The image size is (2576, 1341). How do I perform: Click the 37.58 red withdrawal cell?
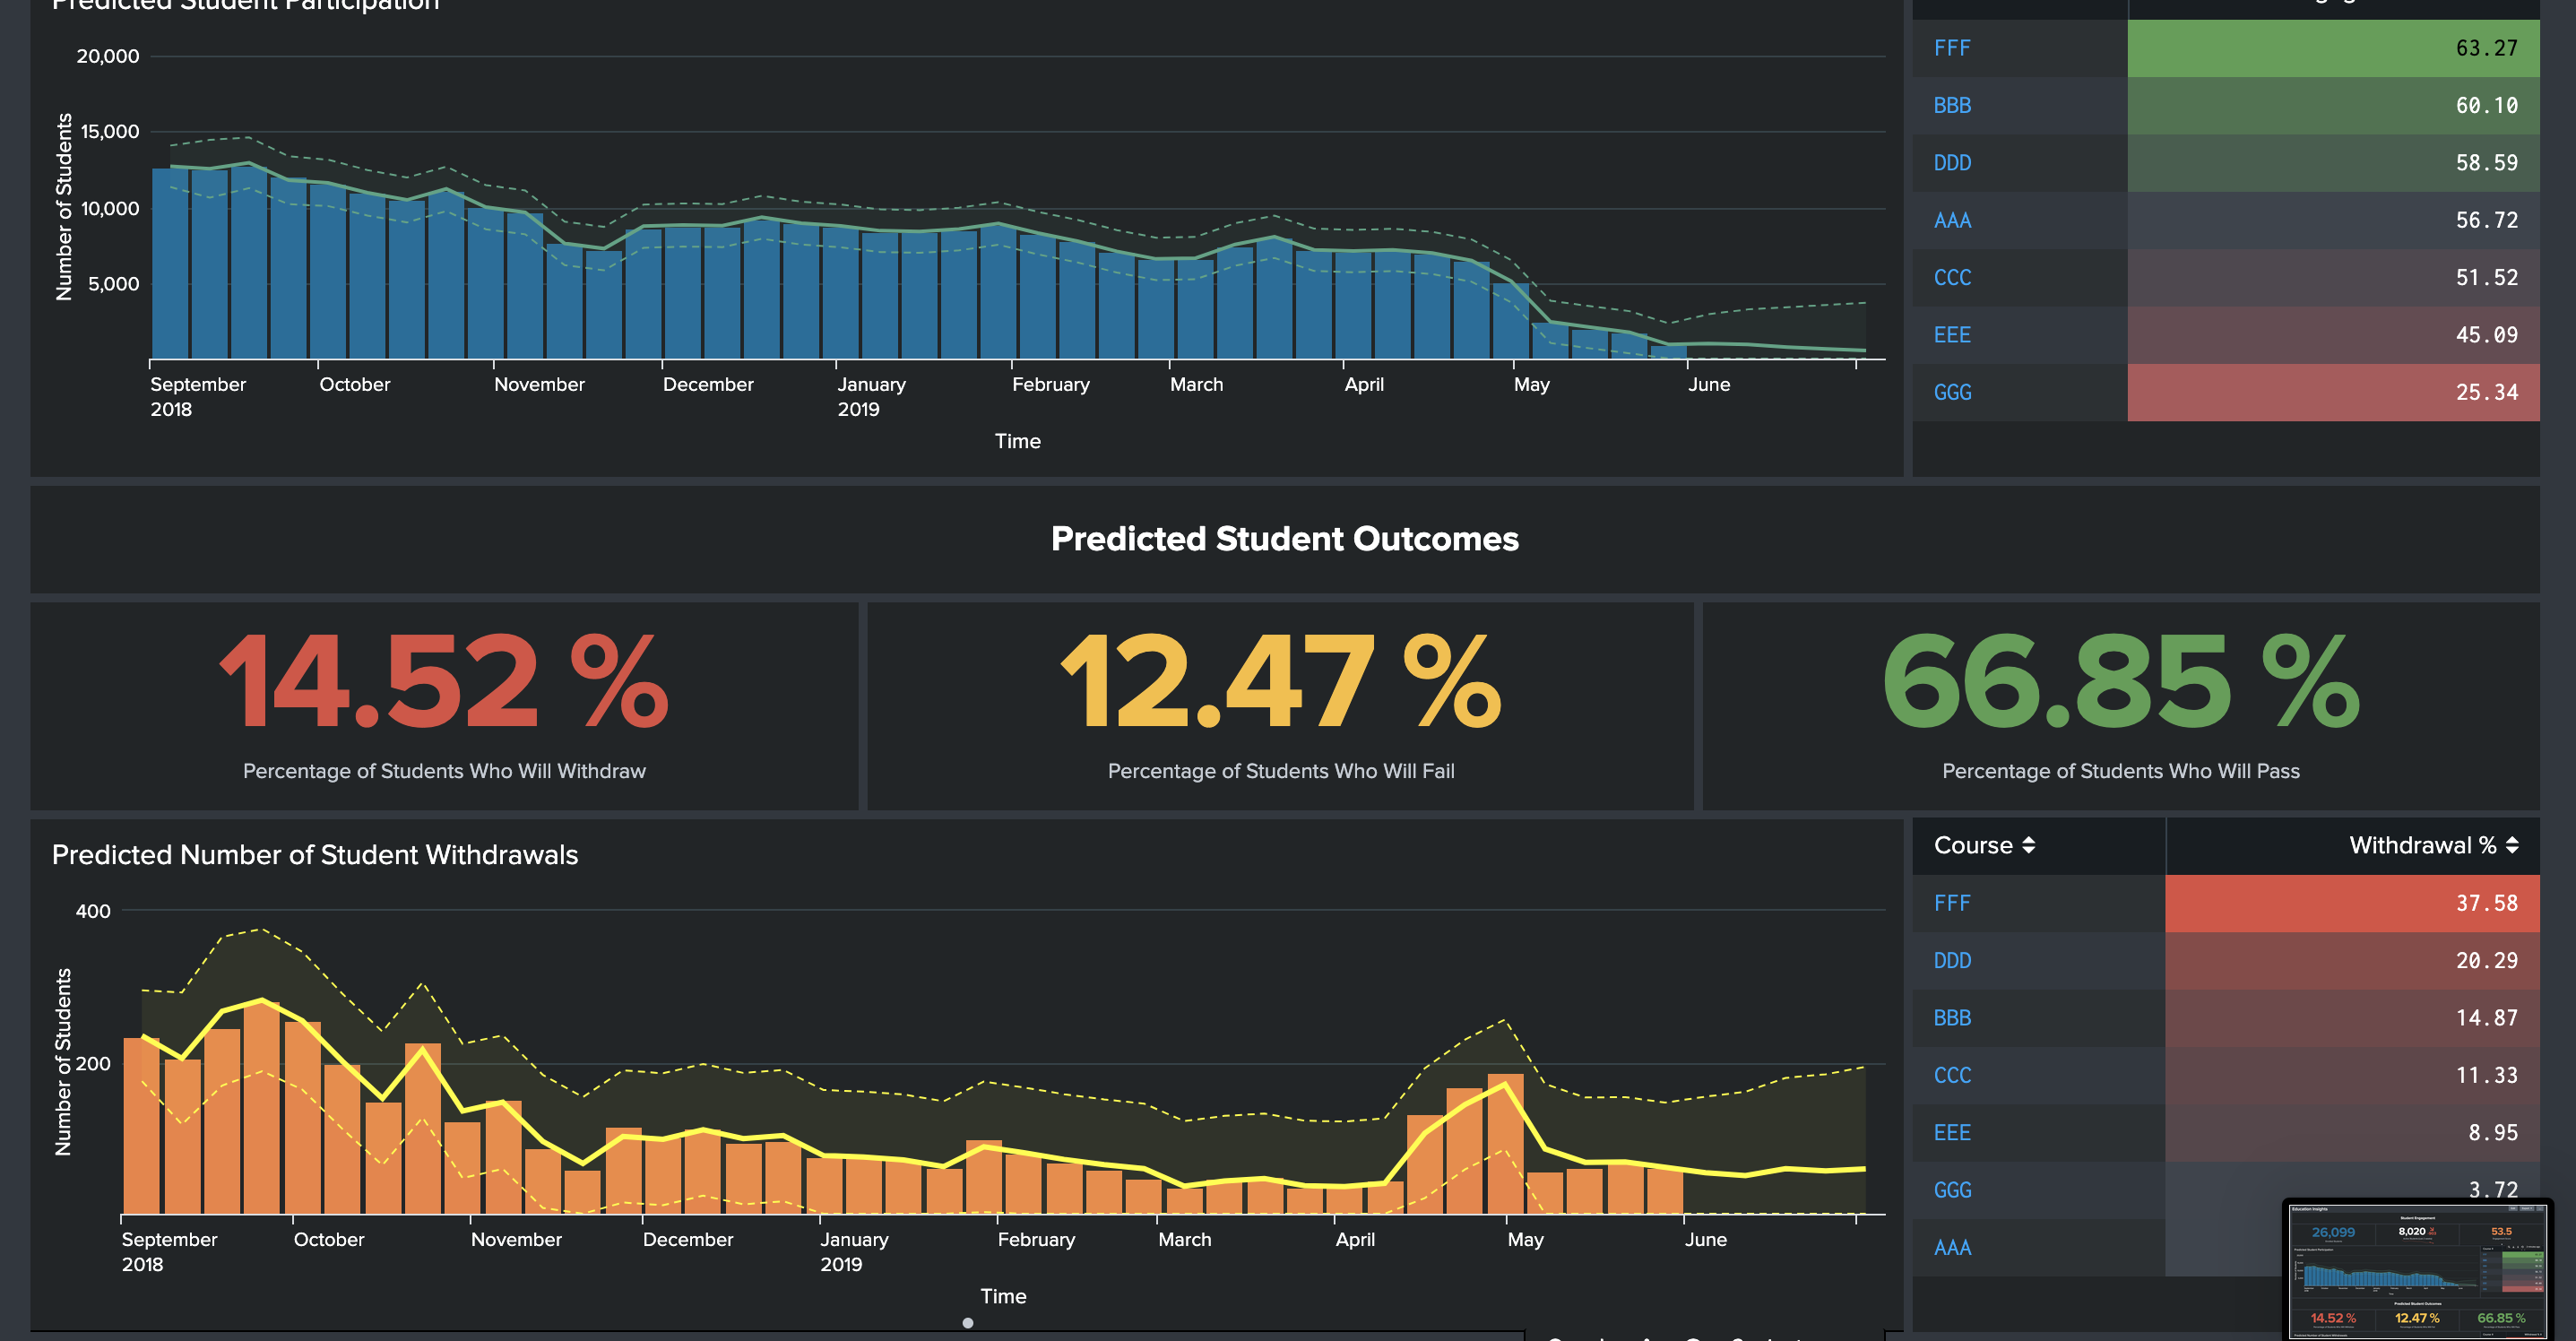tap(2351, 903)
